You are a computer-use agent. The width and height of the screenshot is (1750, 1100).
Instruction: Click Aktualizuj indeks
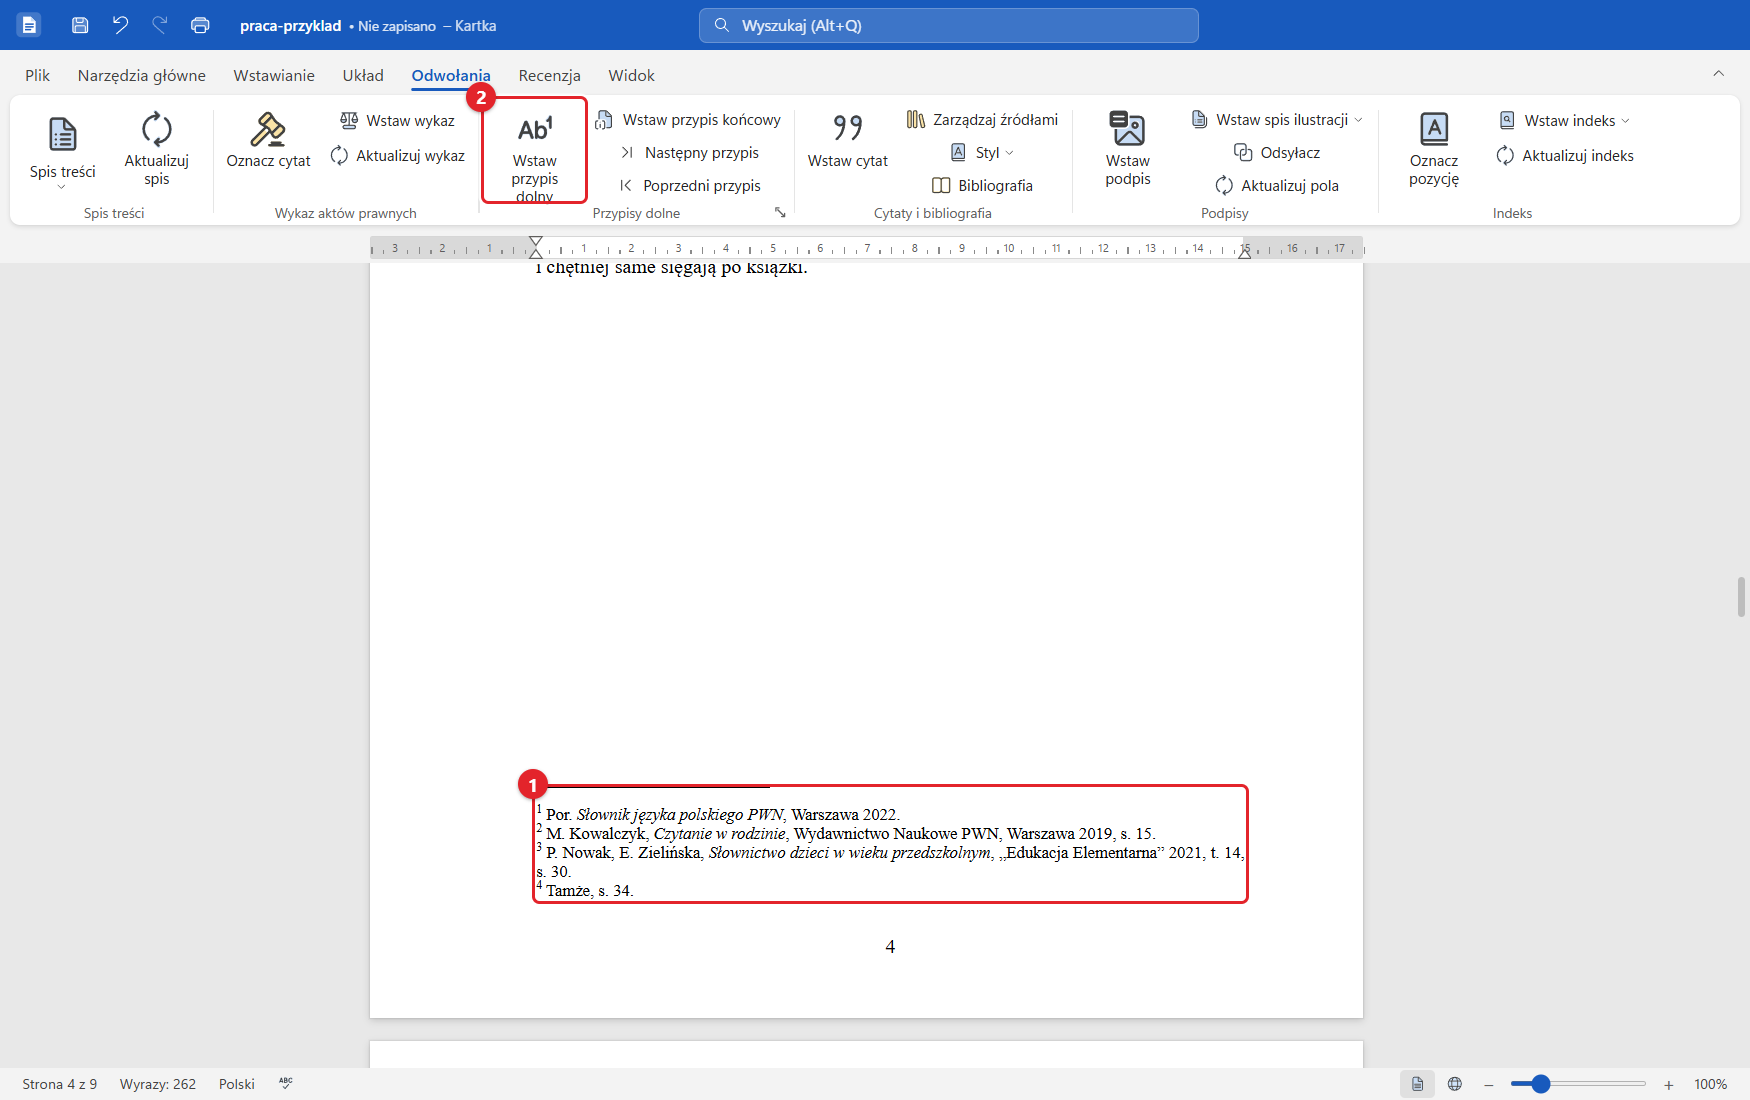(x=1565, y=155)
